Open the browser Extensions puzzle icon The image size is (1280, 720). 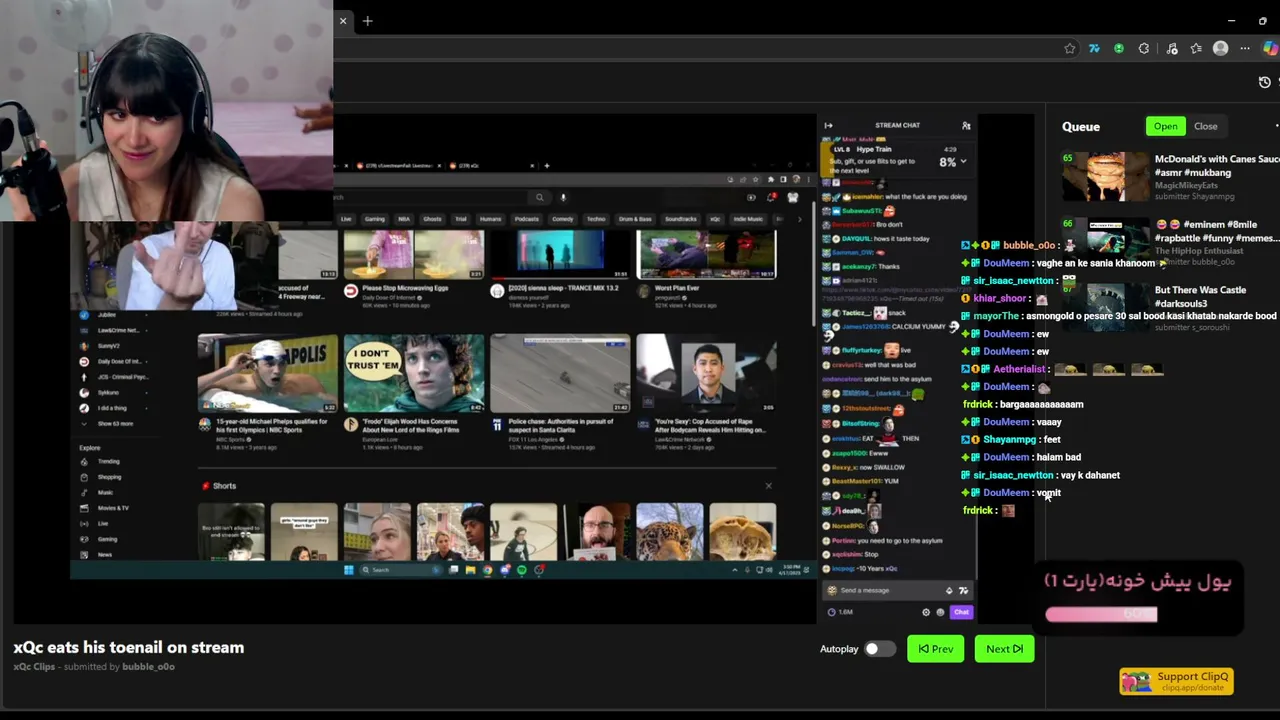(1144, 48)
